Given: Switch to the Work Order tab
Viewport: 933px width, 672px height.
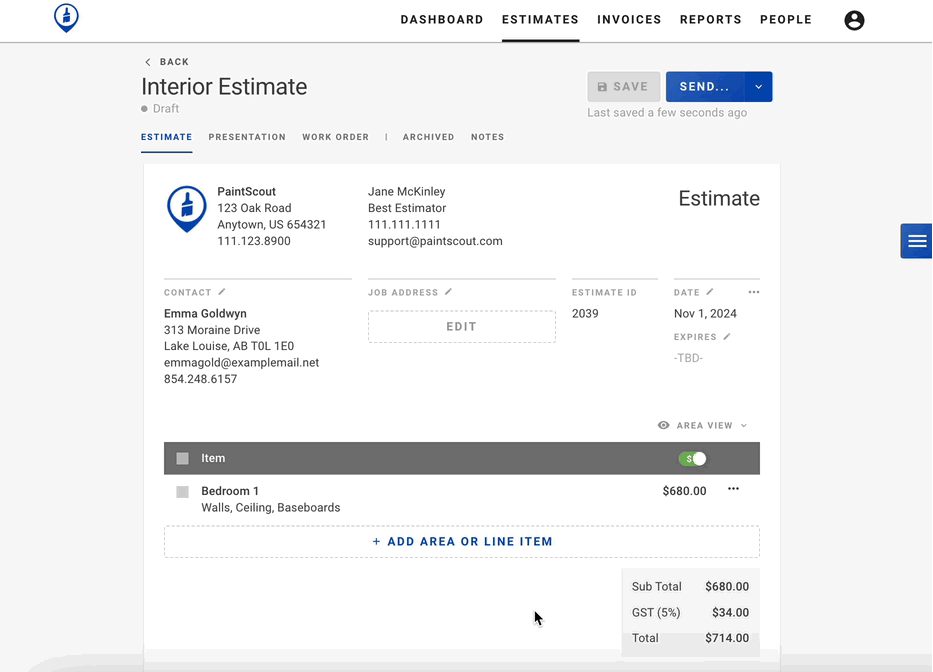Looking at the screenshot, I should click(336, 137).
